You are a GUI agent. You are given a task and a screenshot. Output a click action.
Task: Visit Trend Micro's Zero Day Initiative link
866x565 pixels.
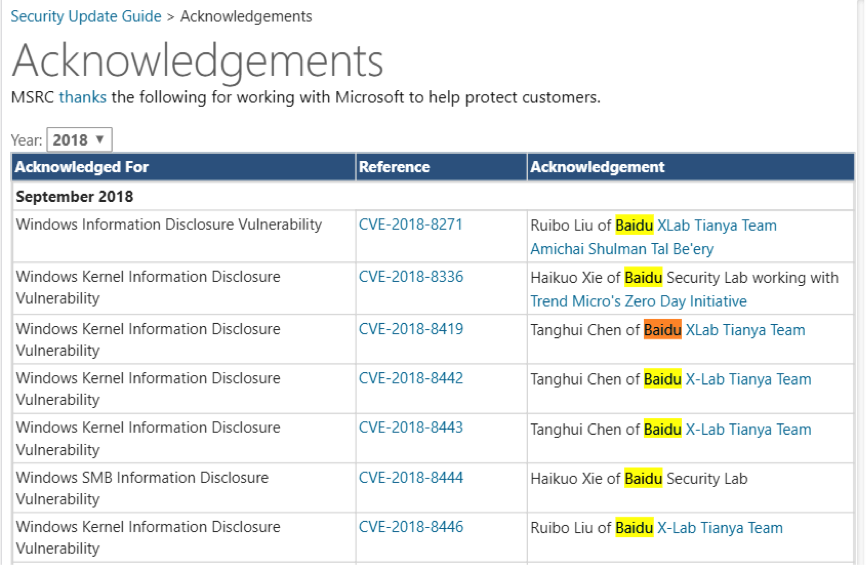(x=638, y=301)
